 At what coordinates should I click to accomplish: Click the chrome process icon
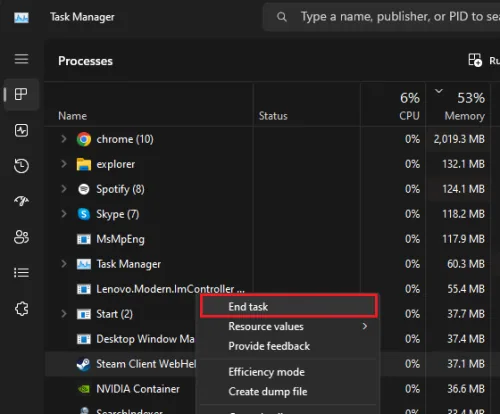84,139
